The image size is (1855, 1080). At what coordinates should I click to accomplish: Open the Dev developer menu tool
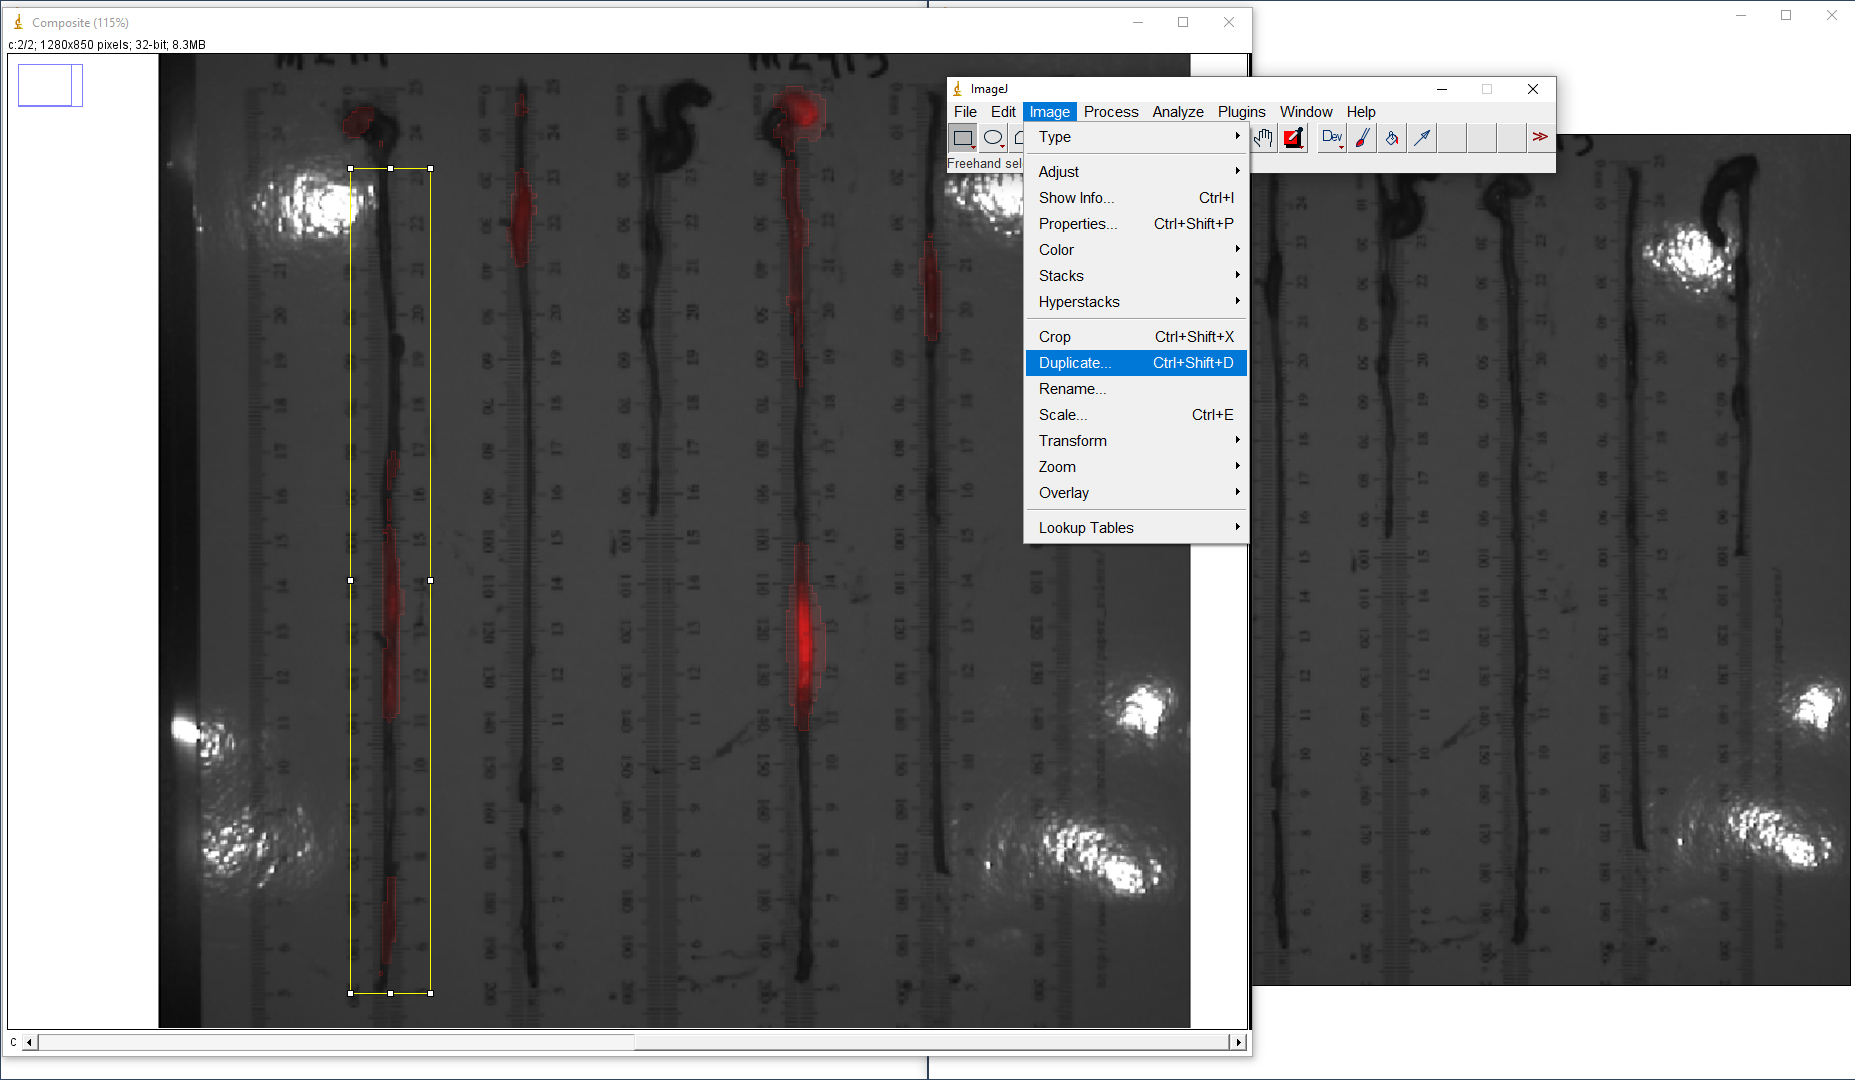pos(1332,138)
